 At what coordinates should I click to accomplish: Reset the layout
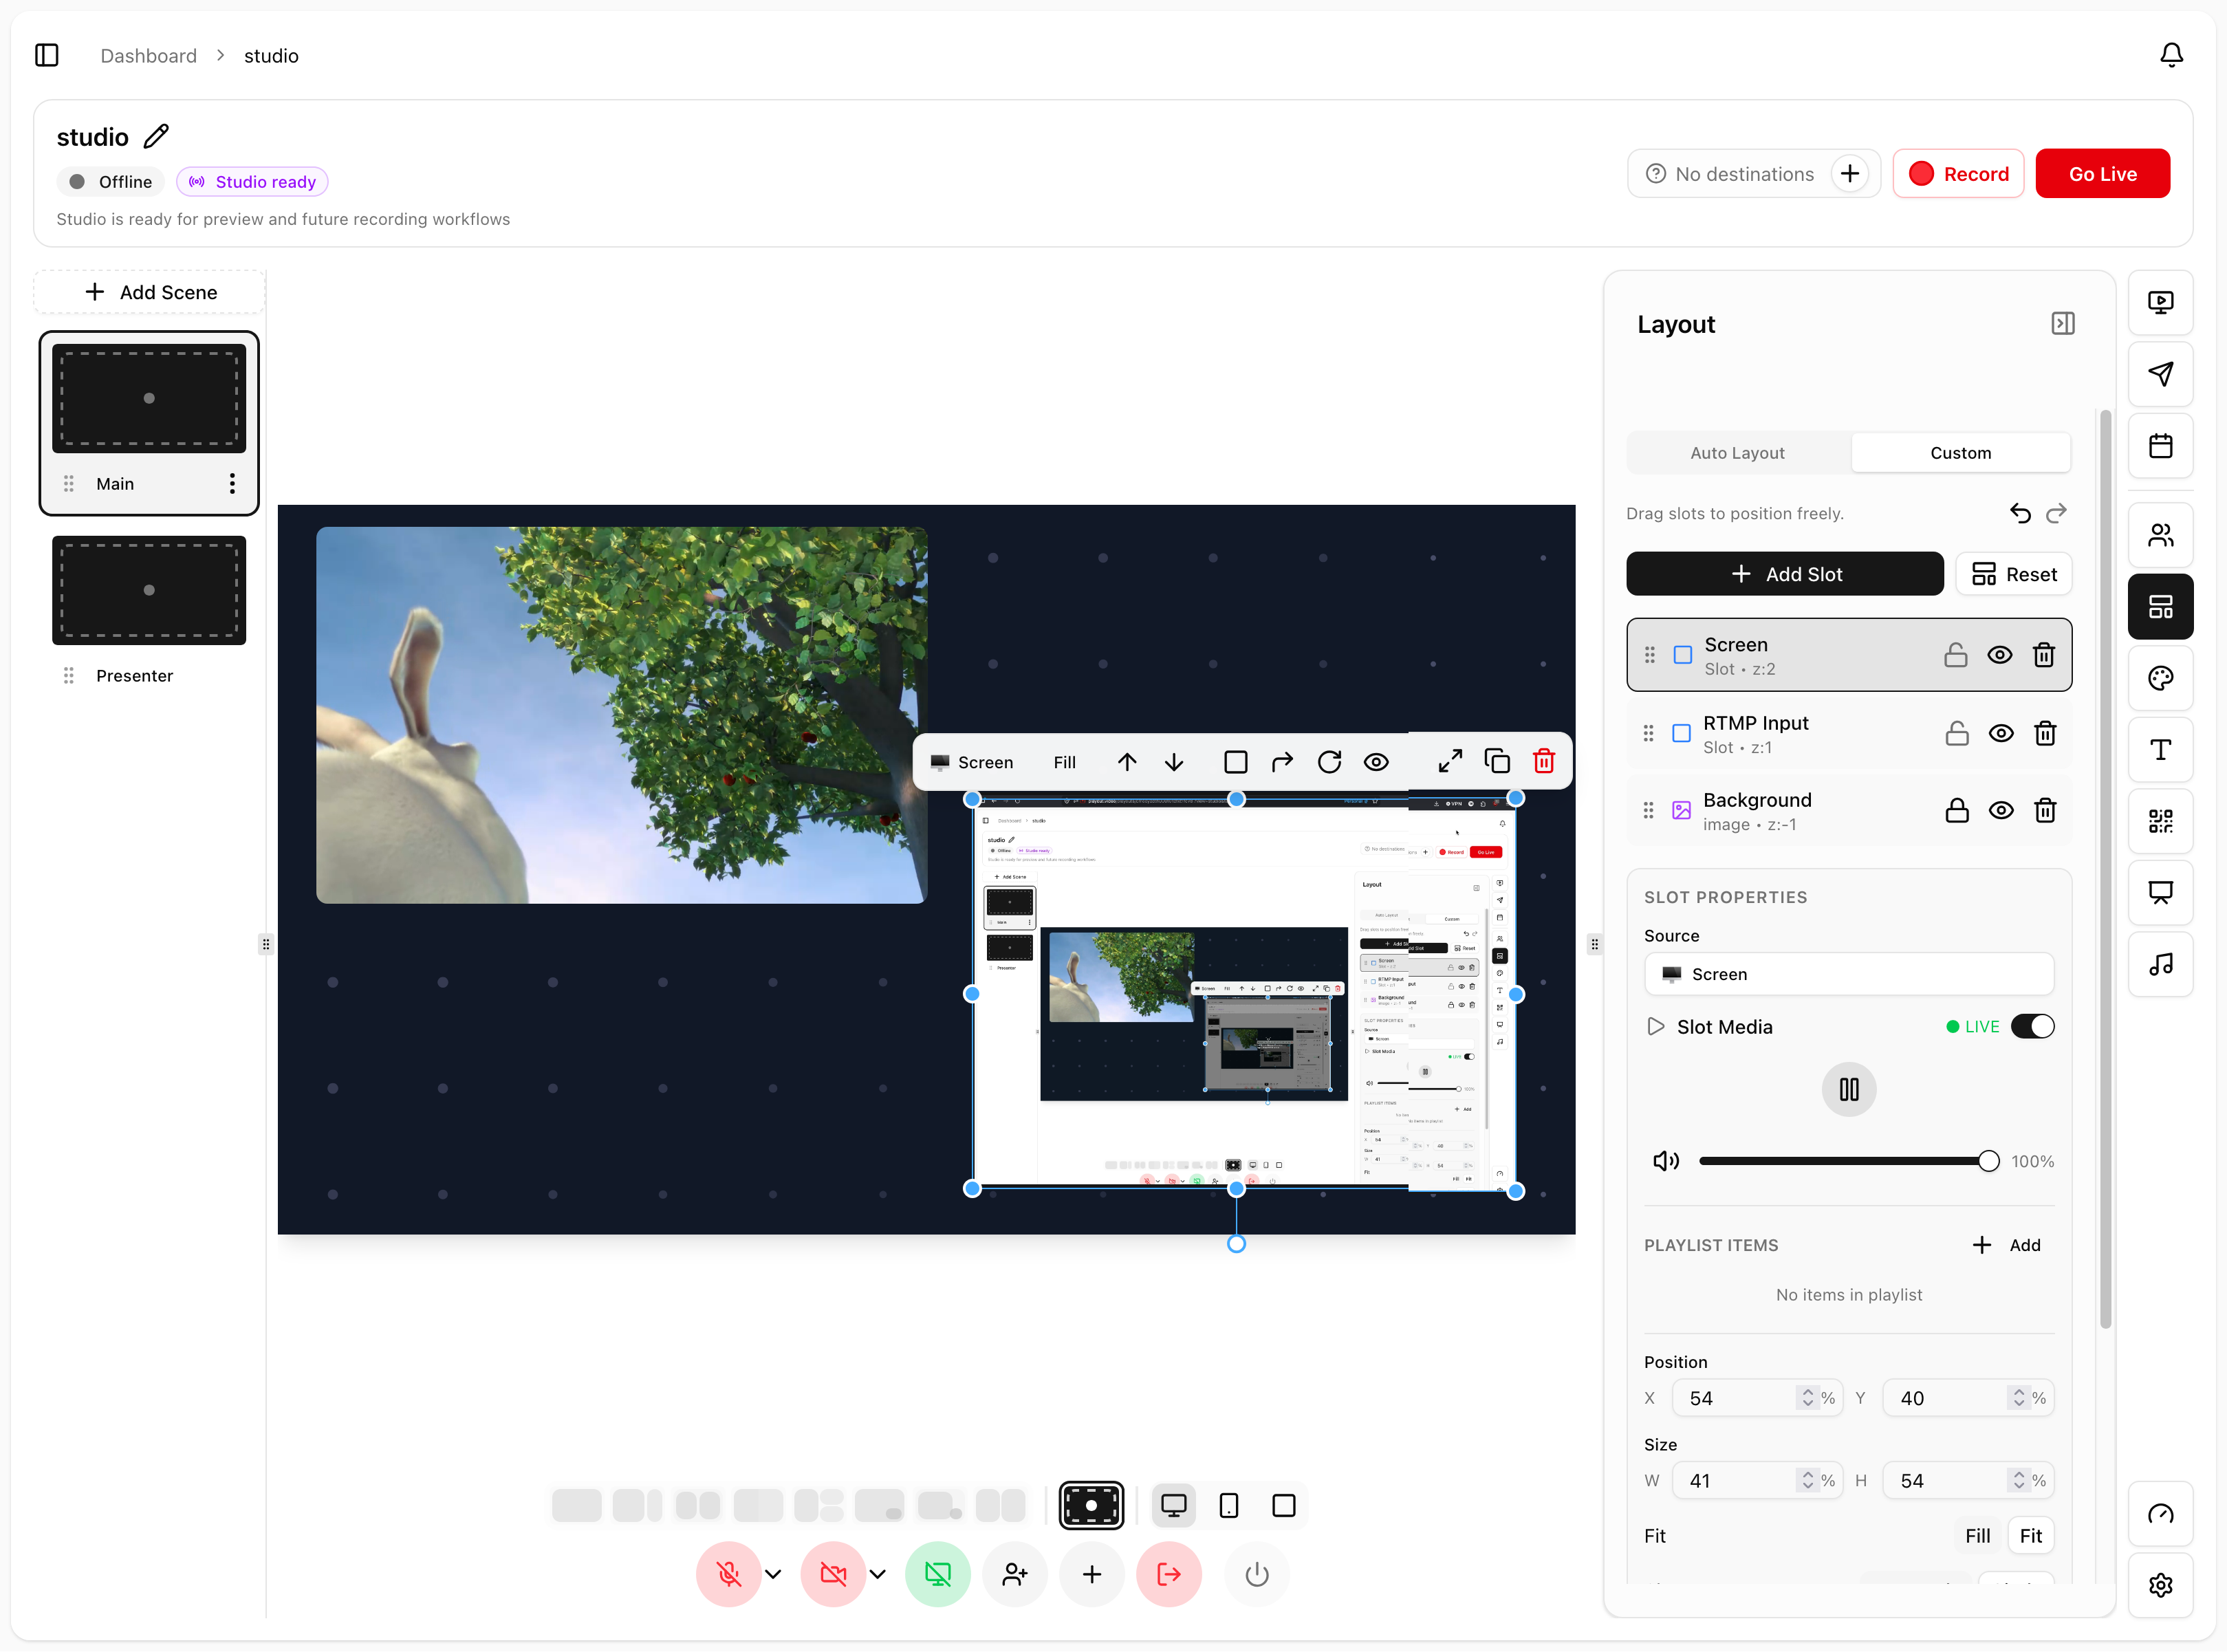click(2013, 574)
